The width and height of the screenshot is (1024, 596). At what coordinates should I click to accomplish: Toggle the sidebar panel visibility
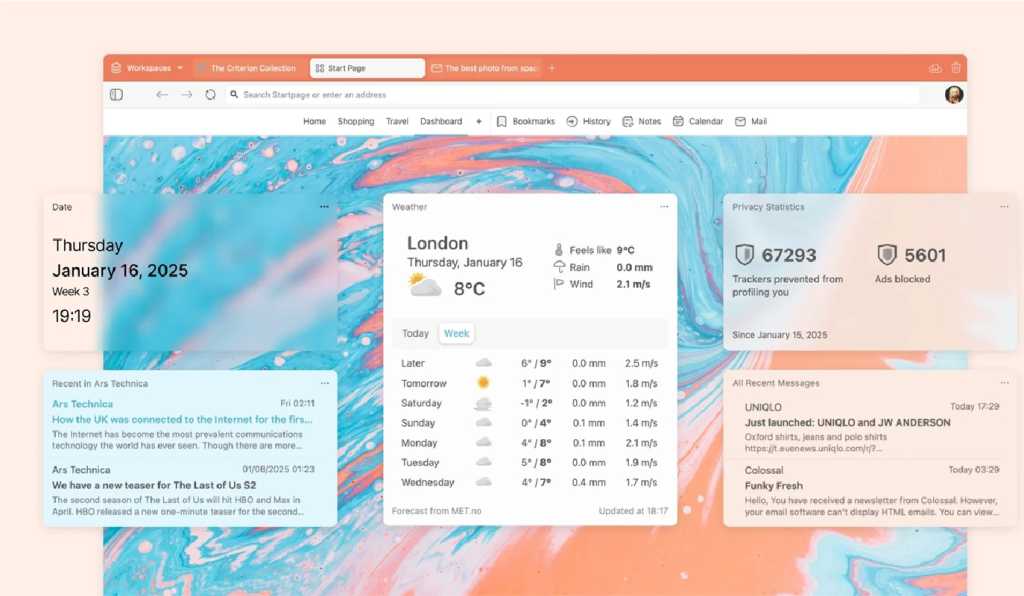116,94
